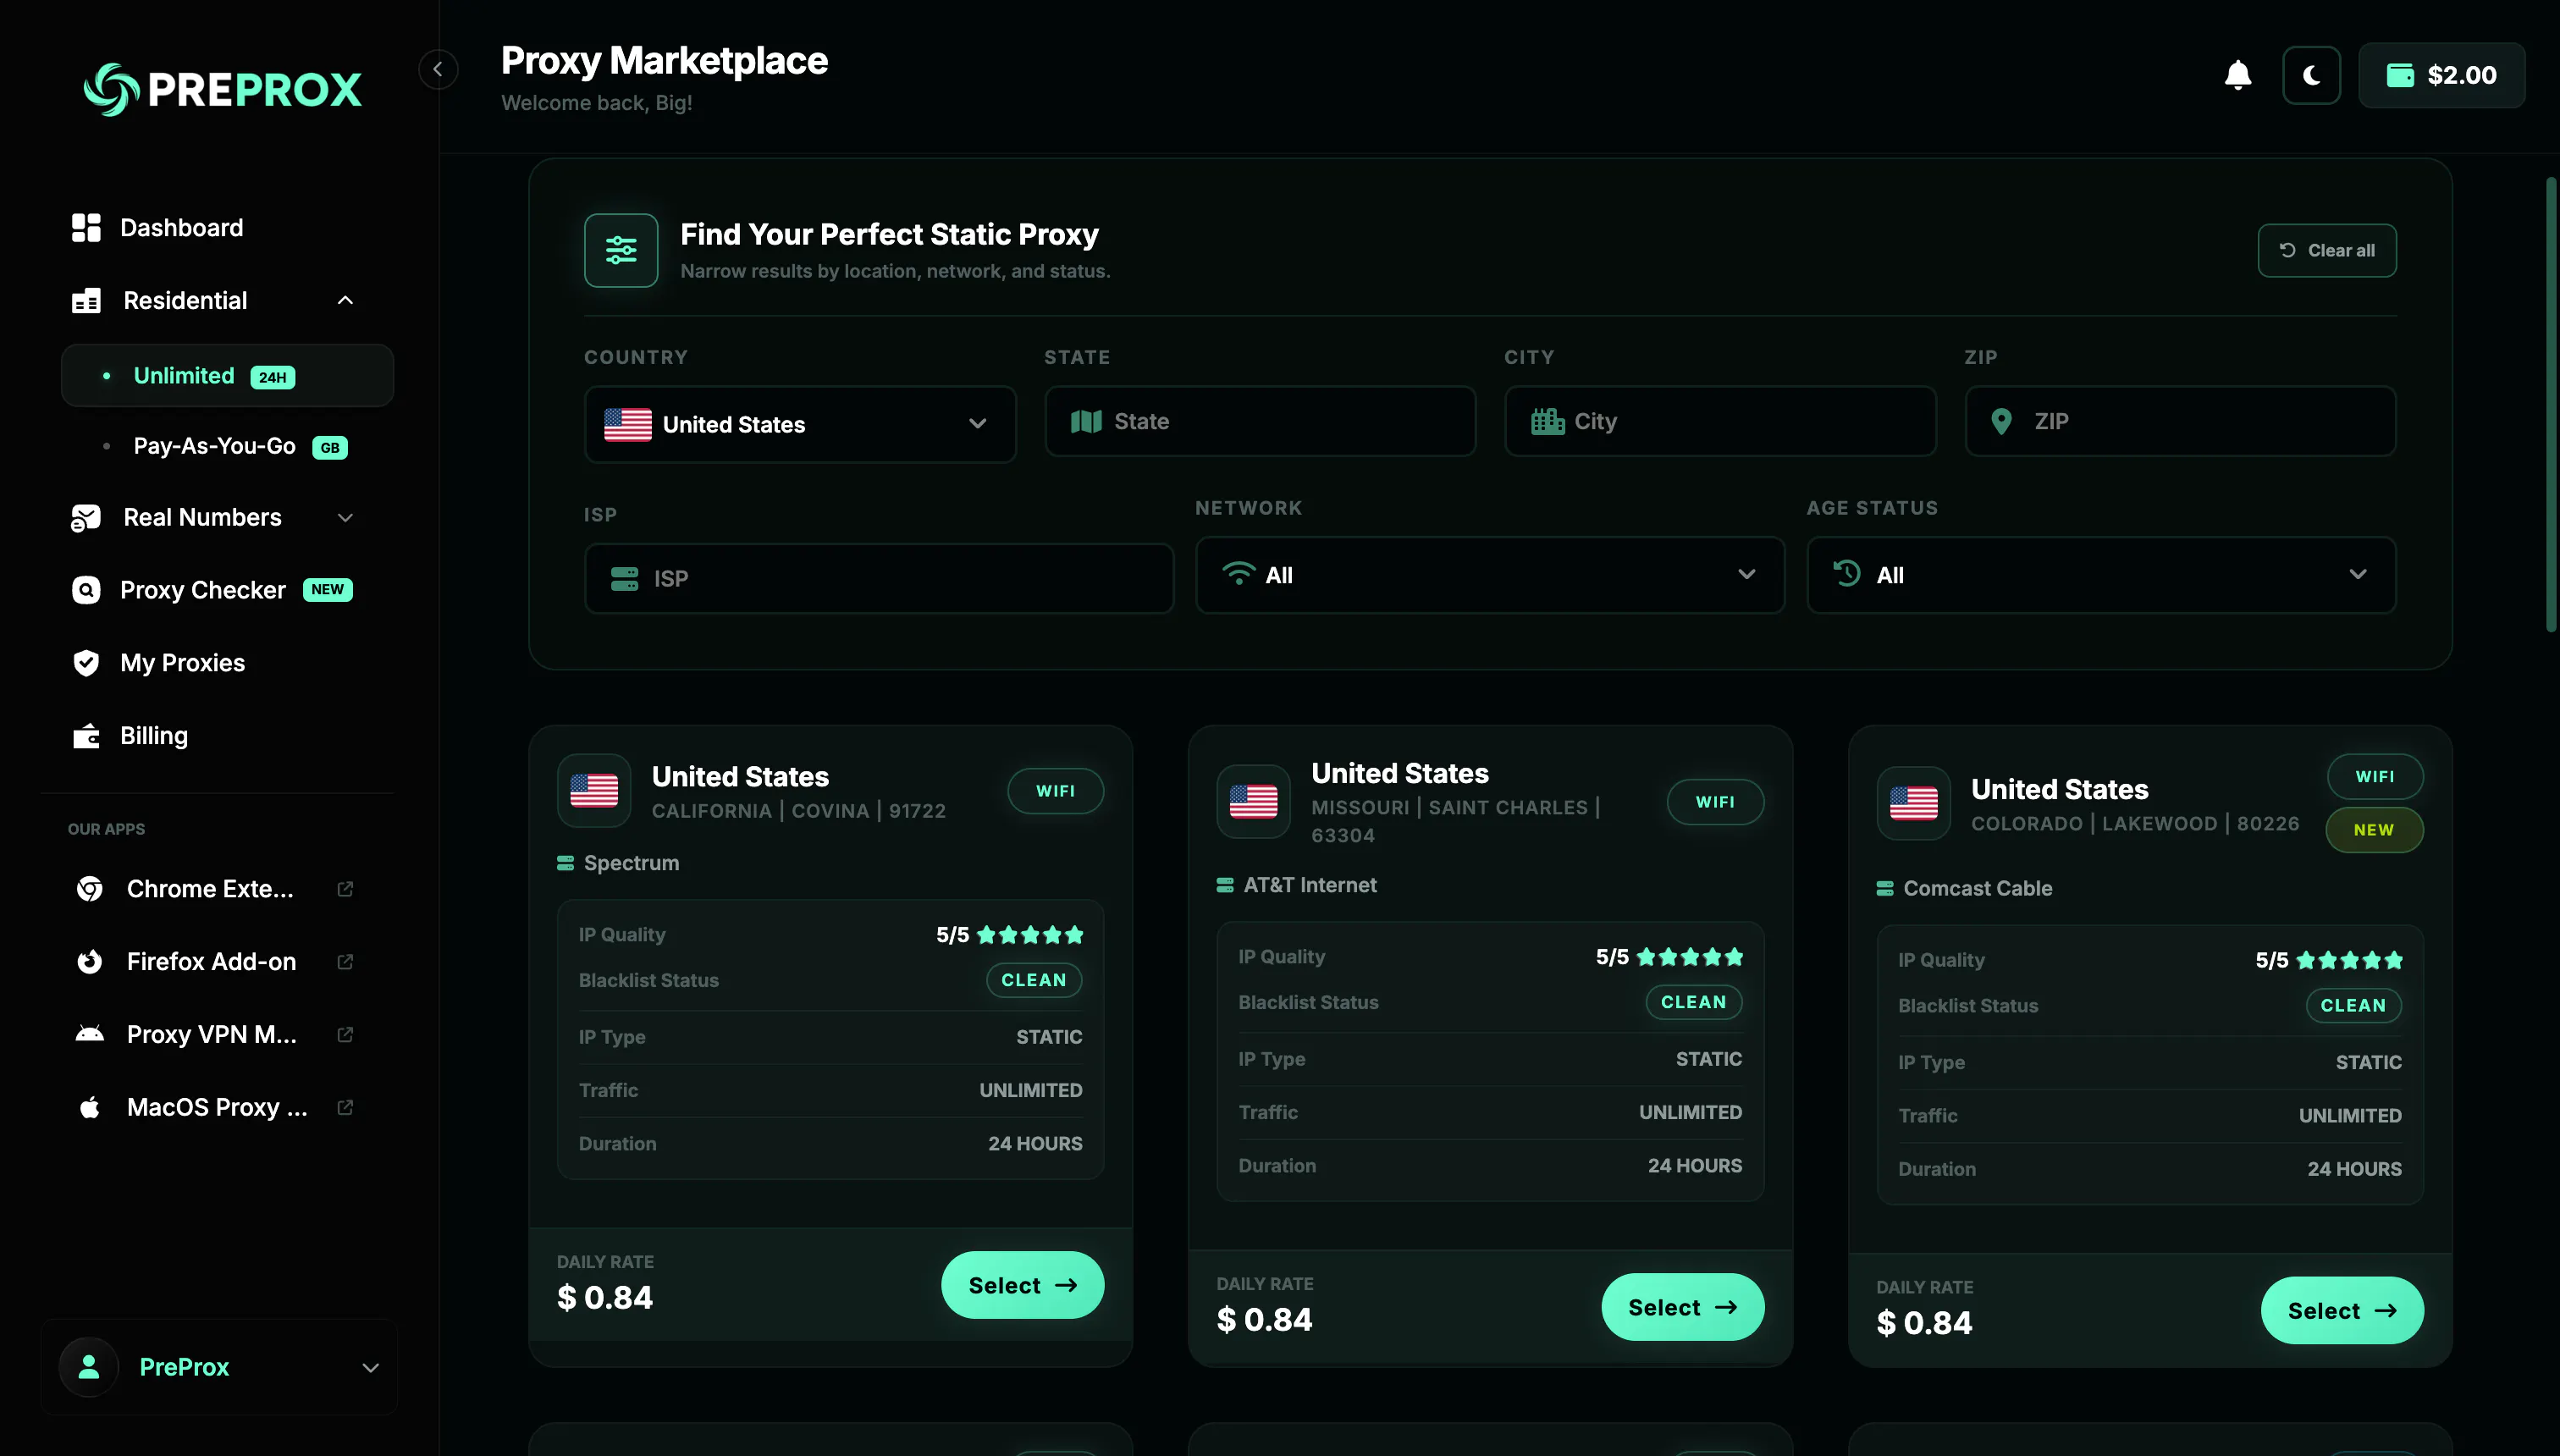Open the Network dropdown
2560x1456 pixels.
[1490, 575]
